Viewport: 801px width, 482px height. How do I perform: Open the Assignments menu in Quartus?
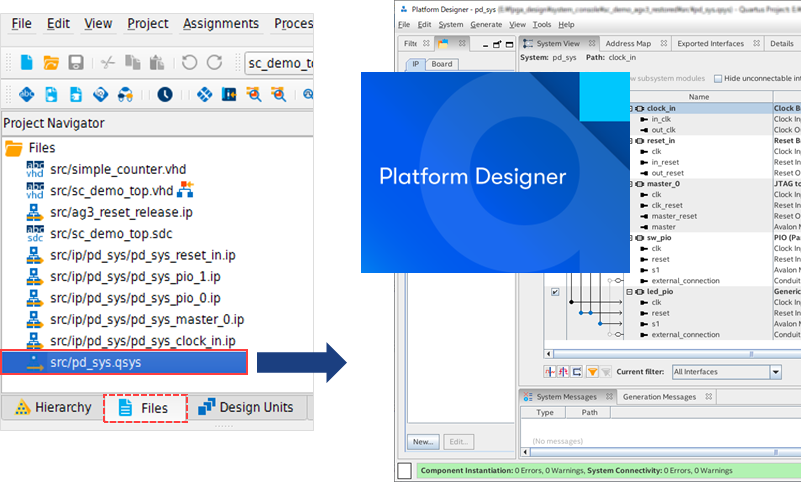(221, 23)
